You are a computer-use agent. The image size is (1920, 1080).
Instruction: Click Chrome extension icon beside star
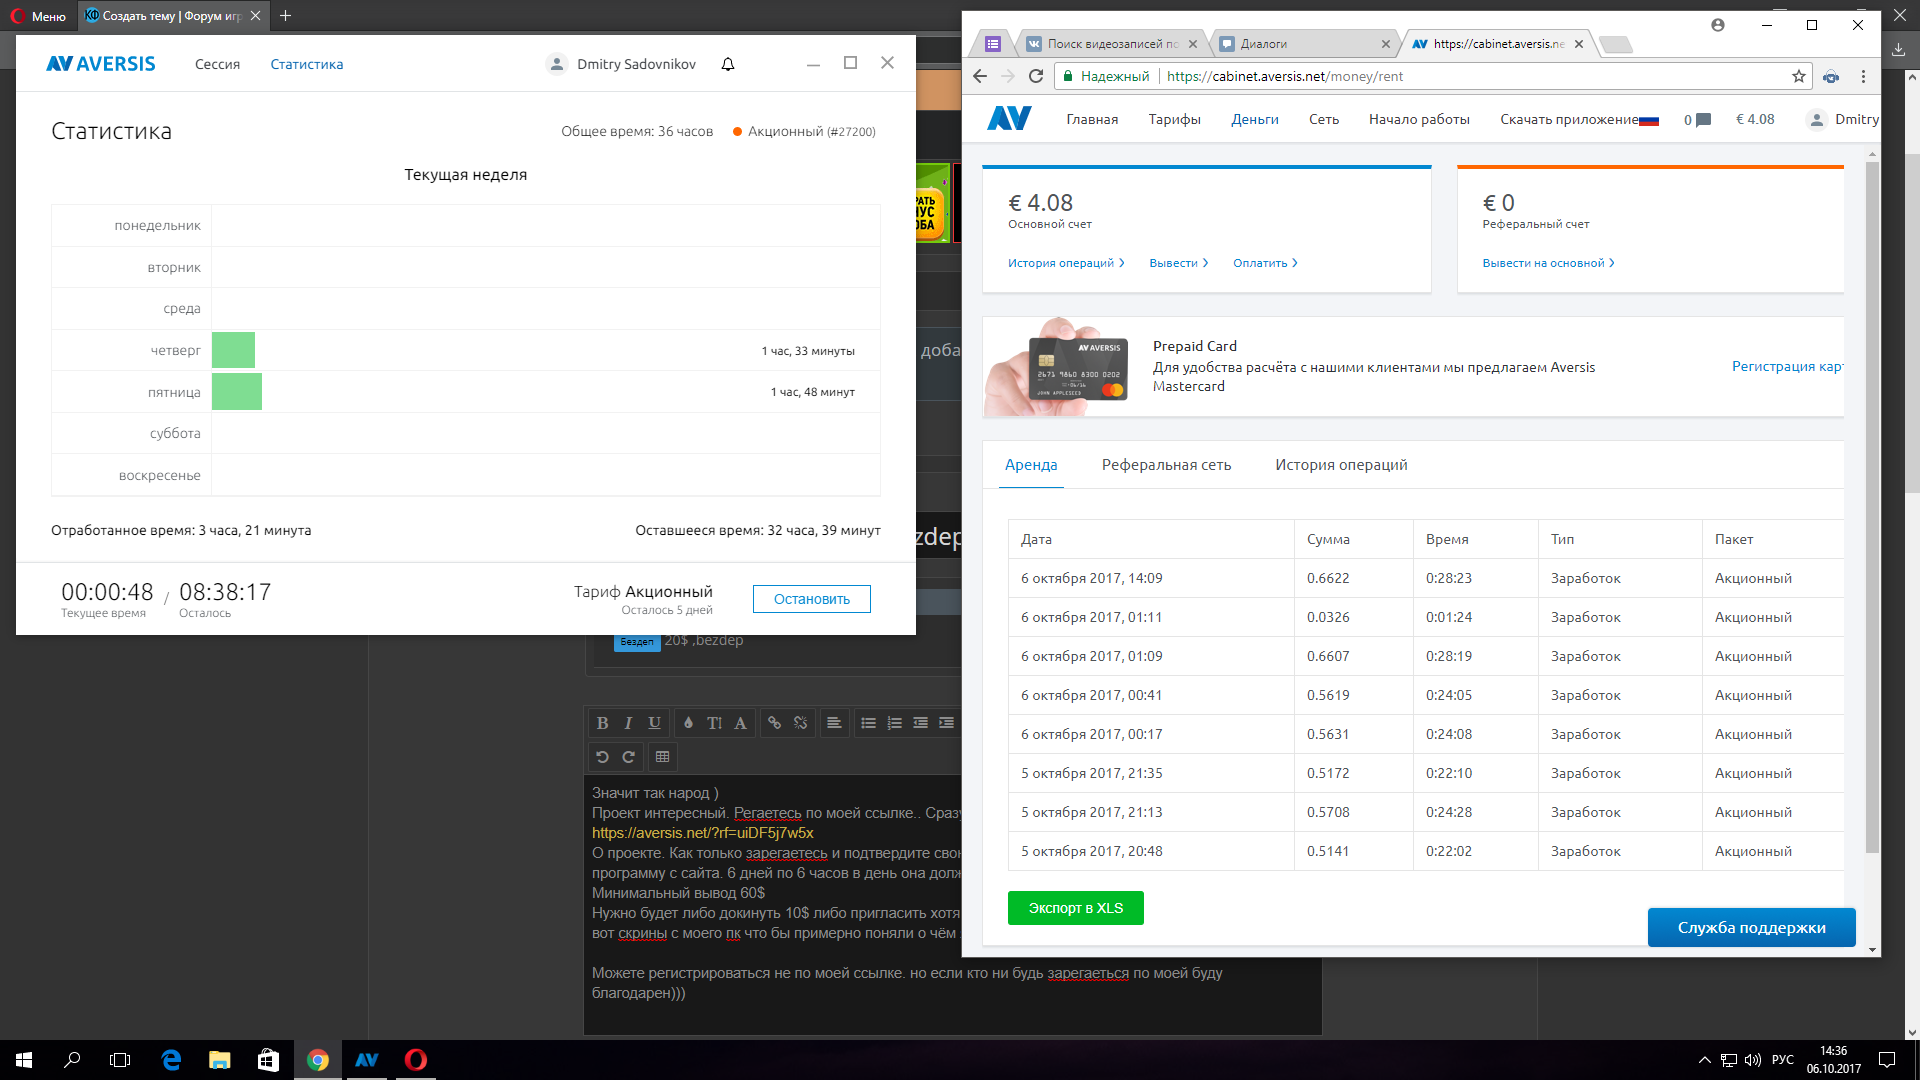pyautogui.click(x=1831, y=76)
